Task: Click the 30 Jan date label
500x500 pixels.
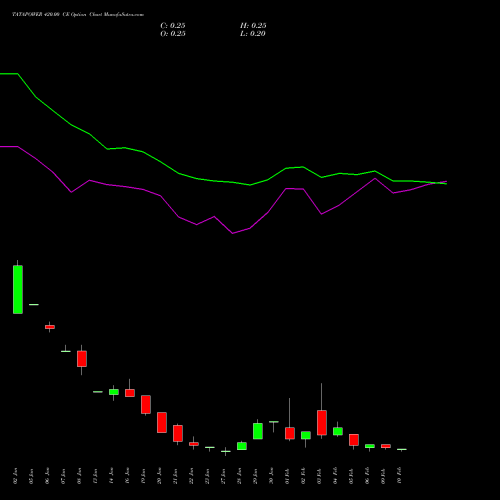Action: [x=271, y=476]
